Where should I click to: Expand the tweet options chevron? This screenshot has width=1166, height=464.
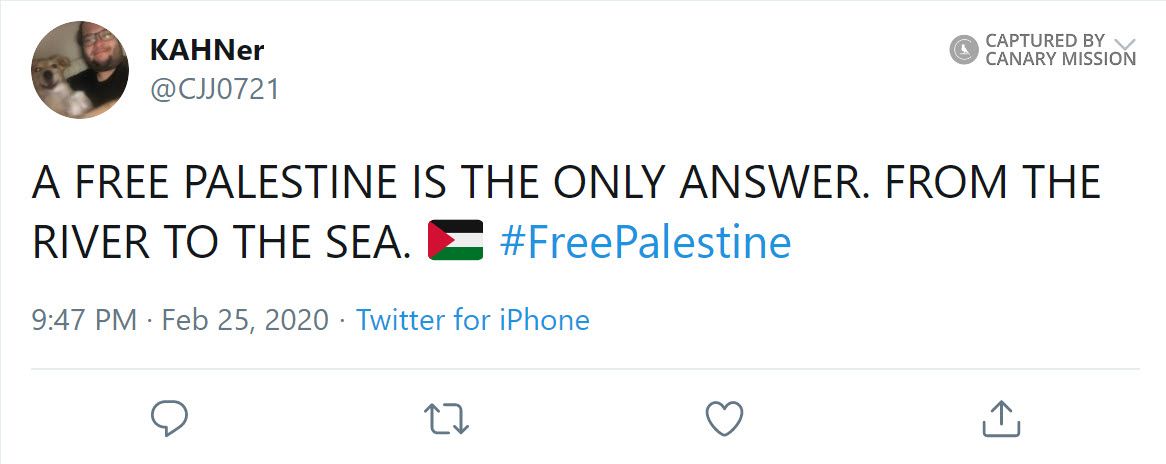[1125, 44]
